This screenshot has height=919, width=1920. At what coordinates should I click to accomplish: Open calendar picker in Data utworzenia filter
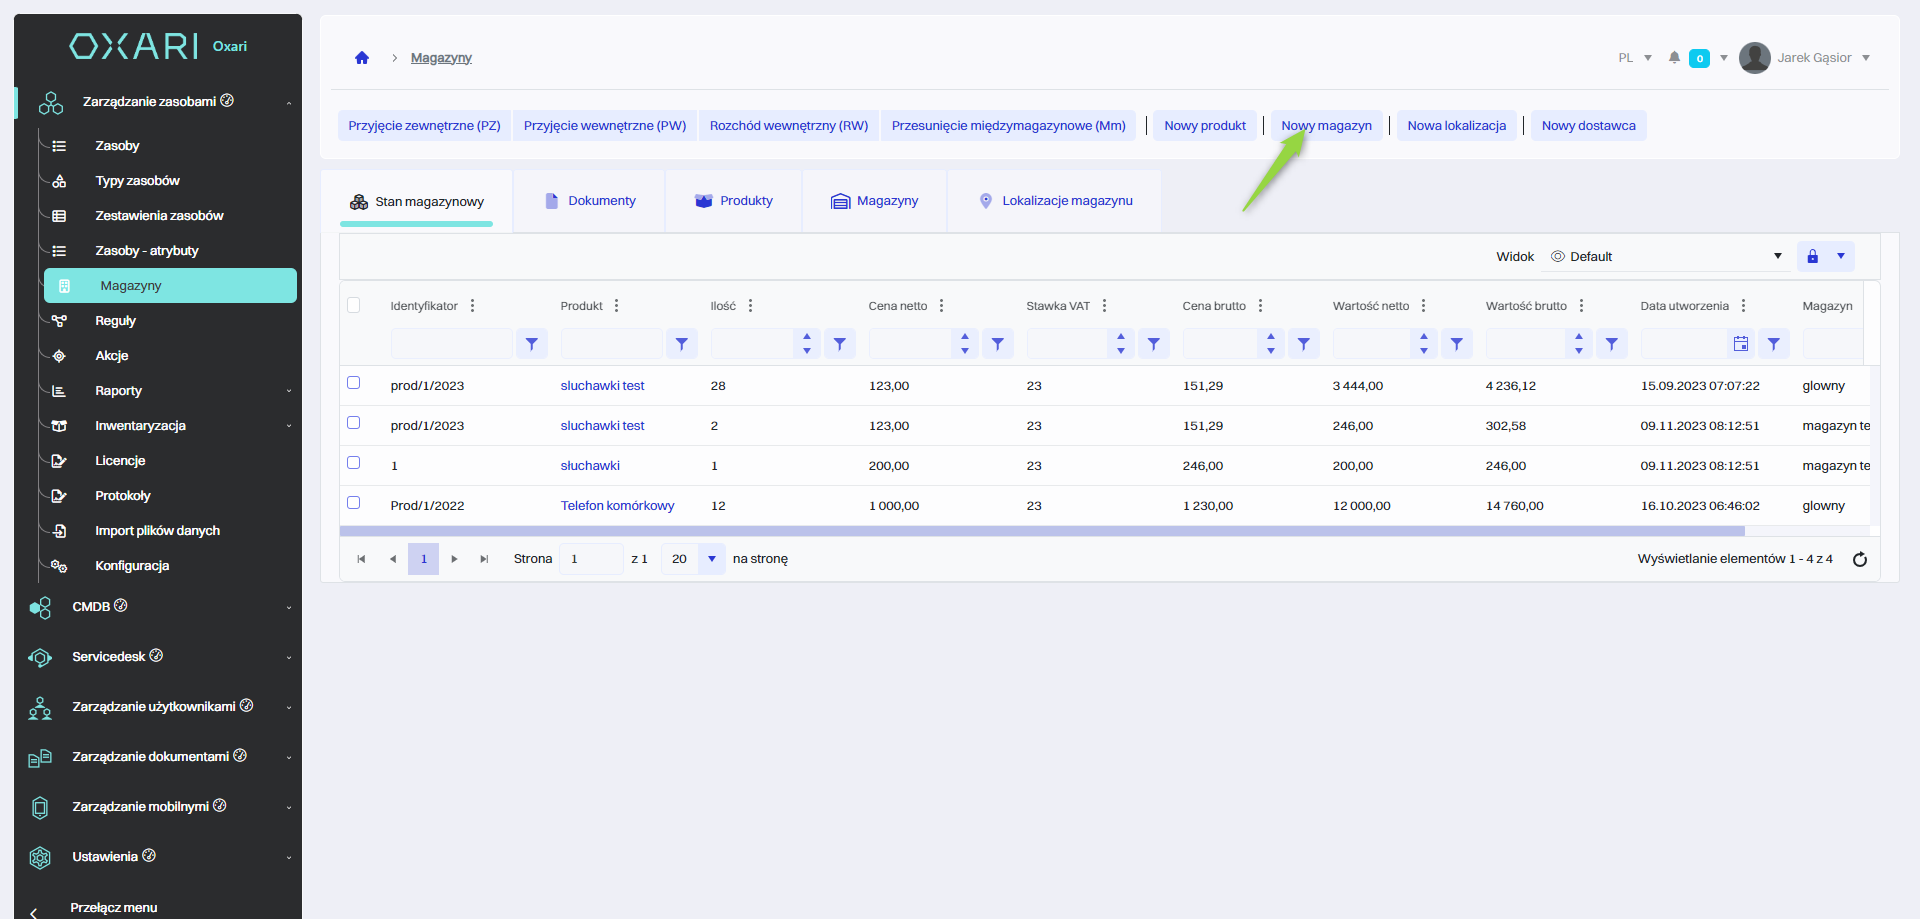coord(1740,344)
